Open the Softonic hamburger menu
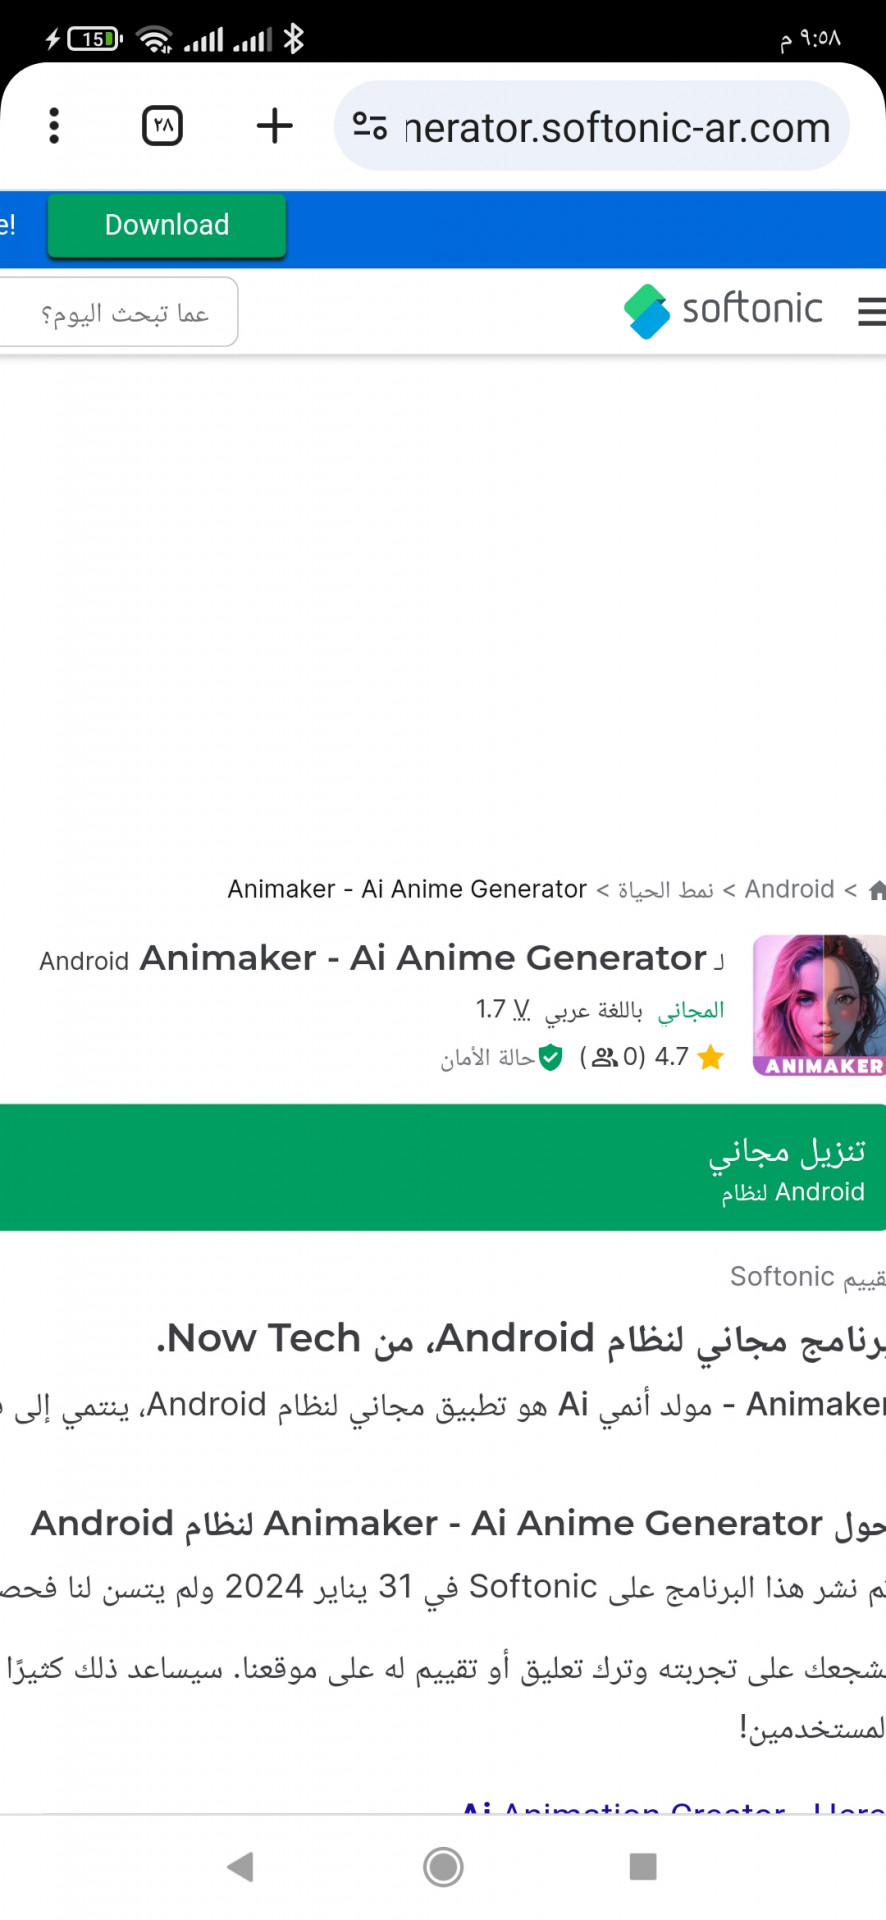The image size is (886, 1920). click(x=872, y=311)
